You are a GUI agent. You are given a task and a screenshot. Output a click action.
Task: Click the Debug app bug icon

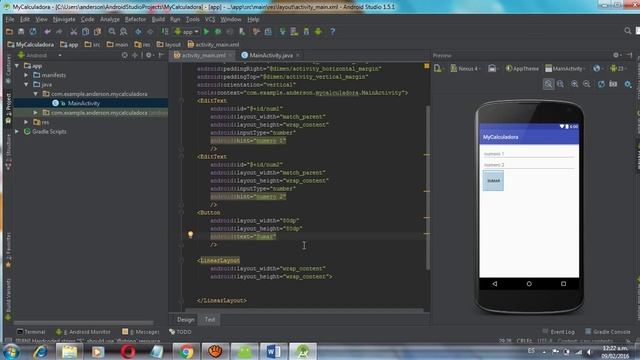218,31
